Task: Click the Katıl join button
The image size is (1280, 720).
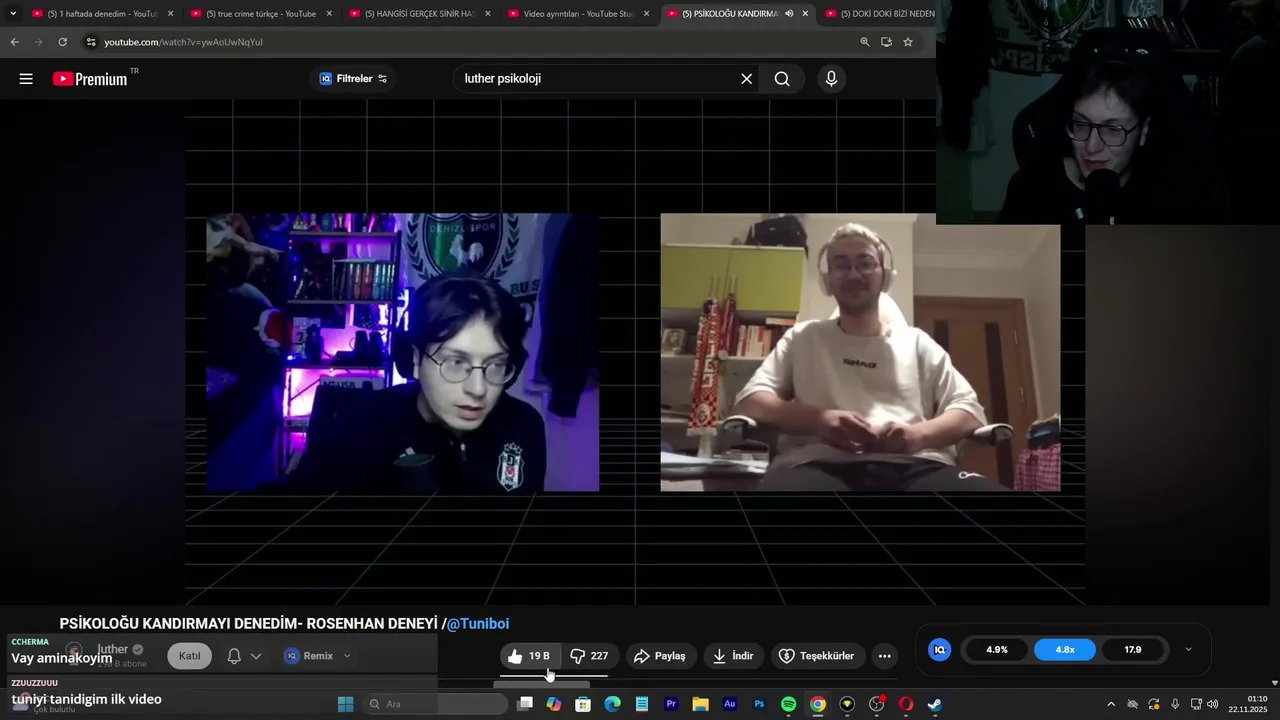Action: (189, 656)
